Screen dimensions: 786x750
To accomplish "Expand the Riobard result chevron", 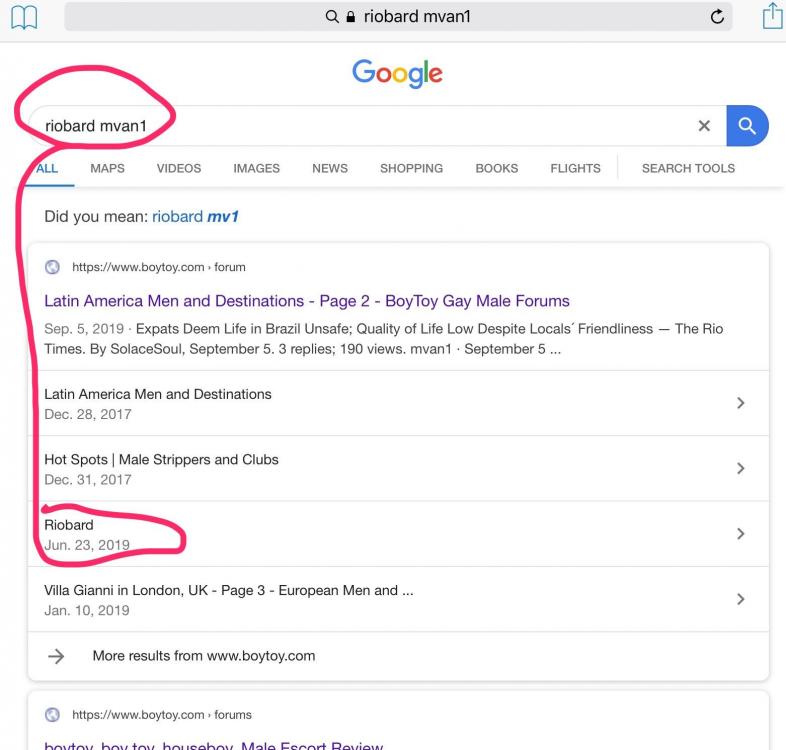I will click(740, 534).
